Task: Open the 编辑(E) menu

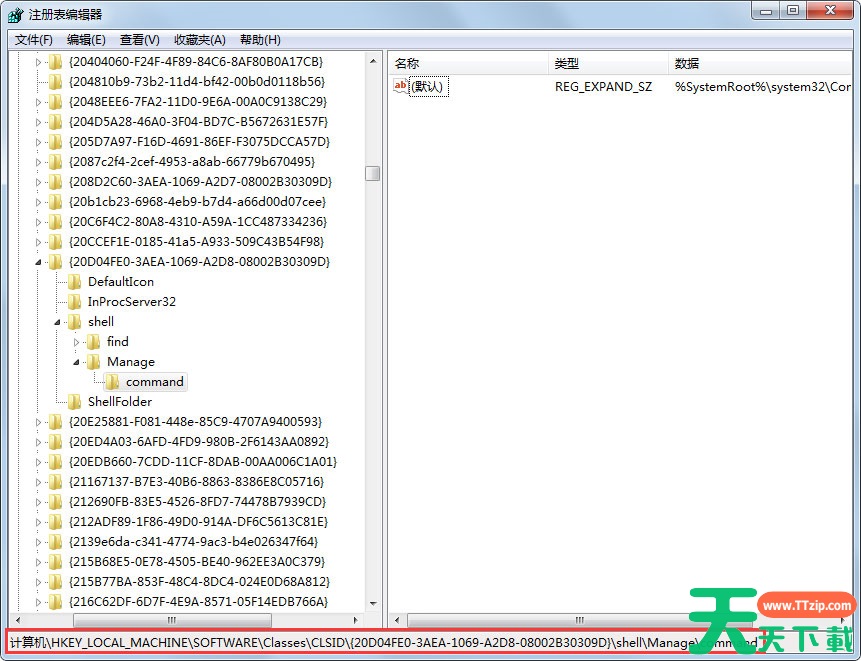Action: click(86, 40)
